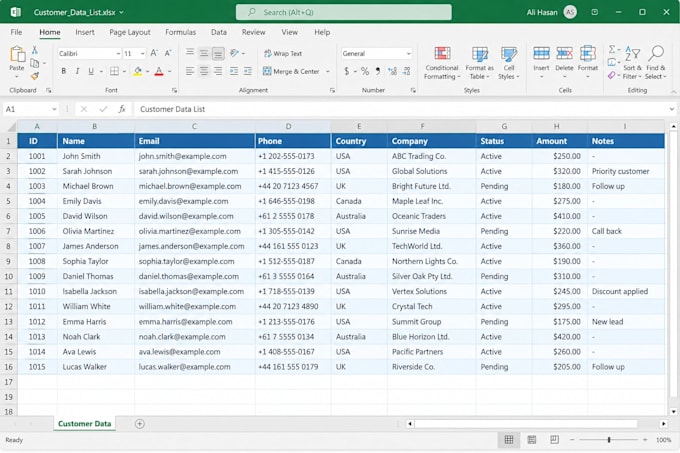Increase font size with larger A

click(x=154, y=53)
